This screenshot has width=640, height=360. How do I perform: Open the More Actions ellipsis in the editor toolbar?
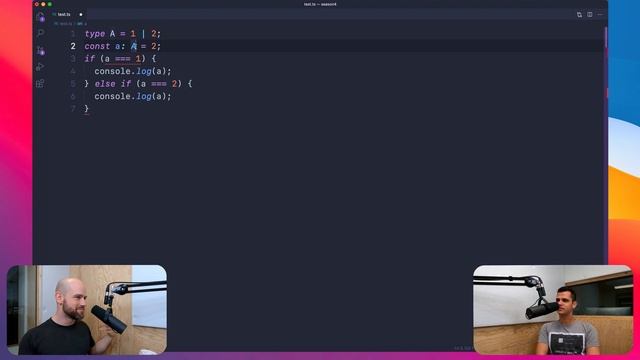pos(600,15)
